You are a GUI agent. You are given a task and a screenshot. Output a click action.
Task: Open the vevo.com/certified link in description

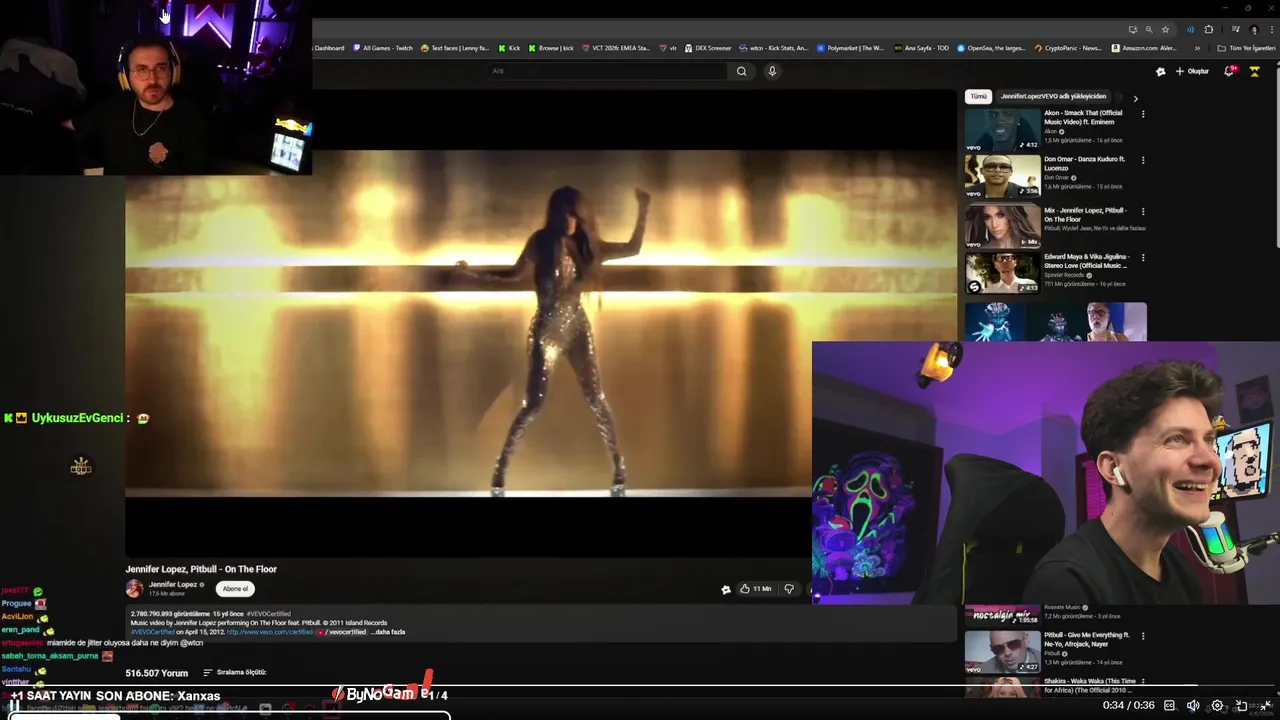point(270,632)
